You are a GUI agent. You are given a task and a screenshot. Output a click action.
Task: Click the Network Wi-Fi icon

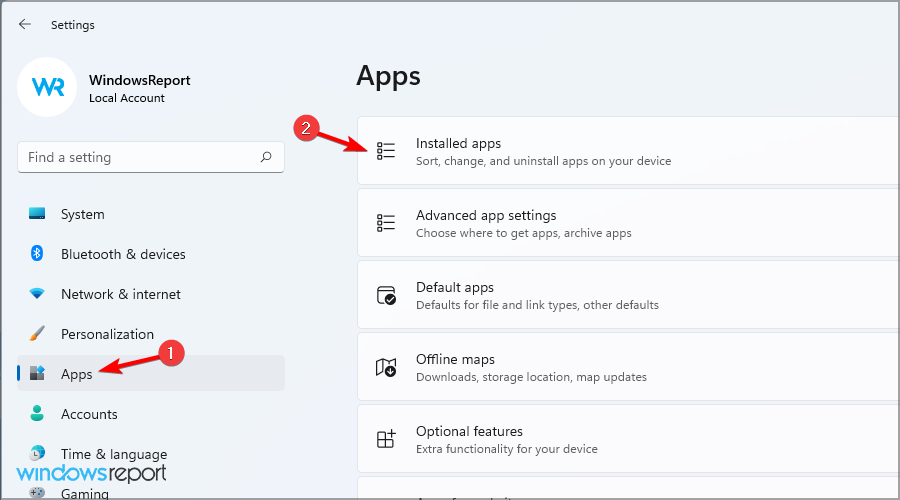pos(37,294)
